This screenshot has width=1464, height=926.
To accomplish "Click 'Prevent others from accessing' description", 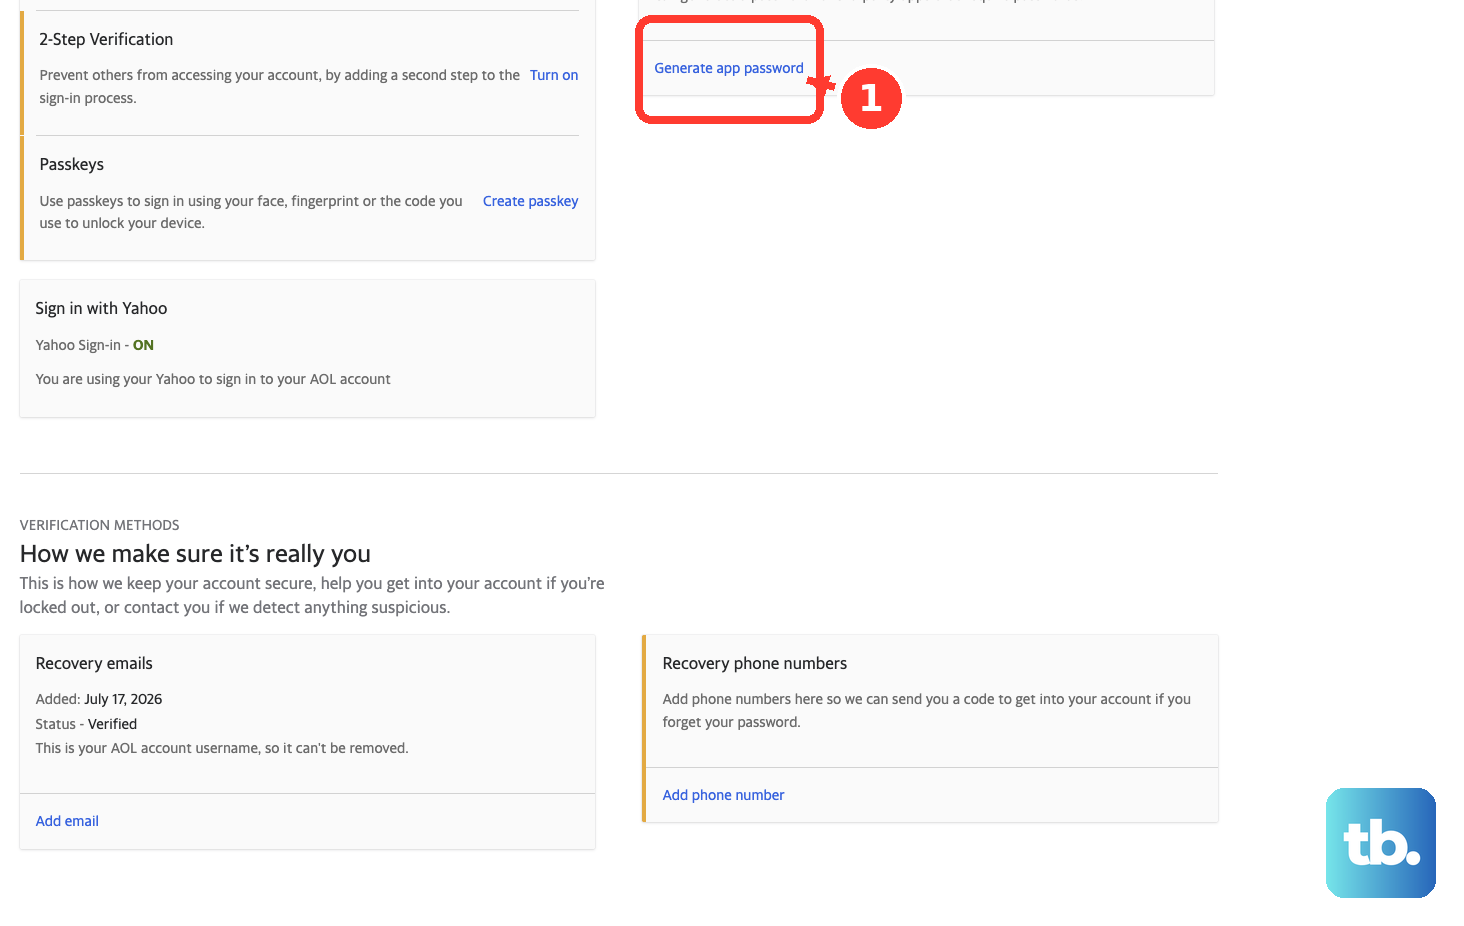I will [280, 86].
